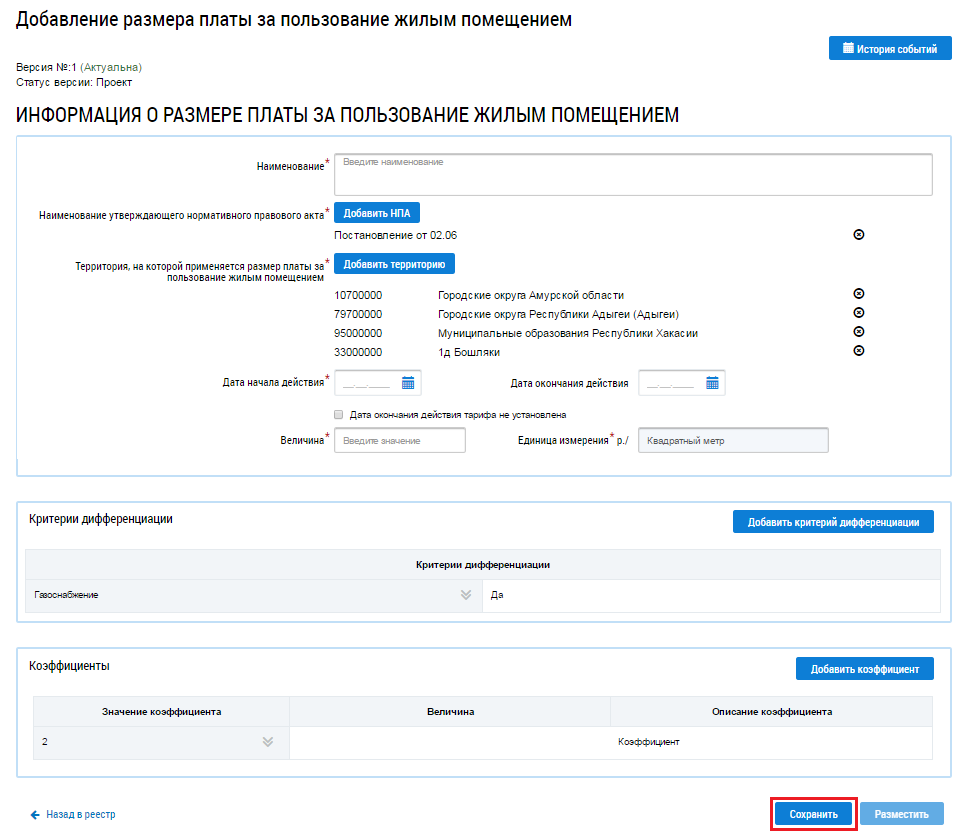Expand the Газоснабжение criterion row

pyautogui.click(x=465, y=595)
